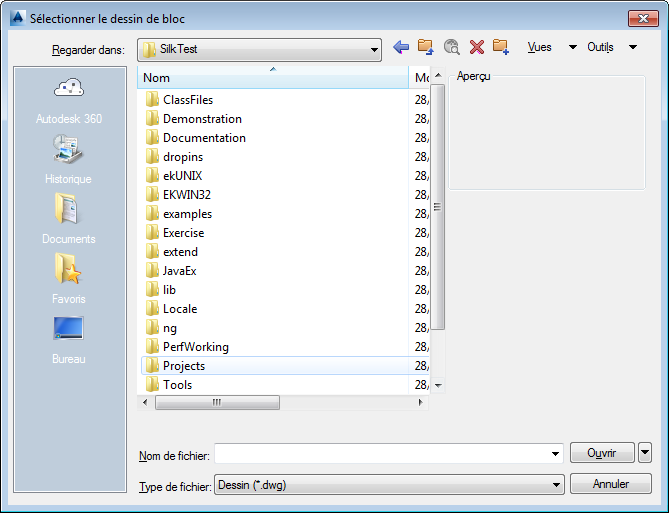669x513 pixels.
Task: Click in the Nom de fichier field
Action: coord(389,453)
